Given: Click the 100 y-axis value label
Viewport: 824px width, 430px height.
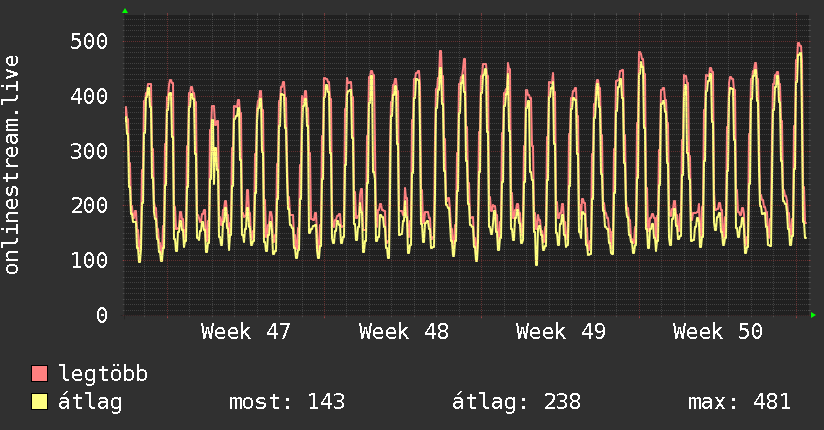Looking at the screenshot, I should coord(89,260).
